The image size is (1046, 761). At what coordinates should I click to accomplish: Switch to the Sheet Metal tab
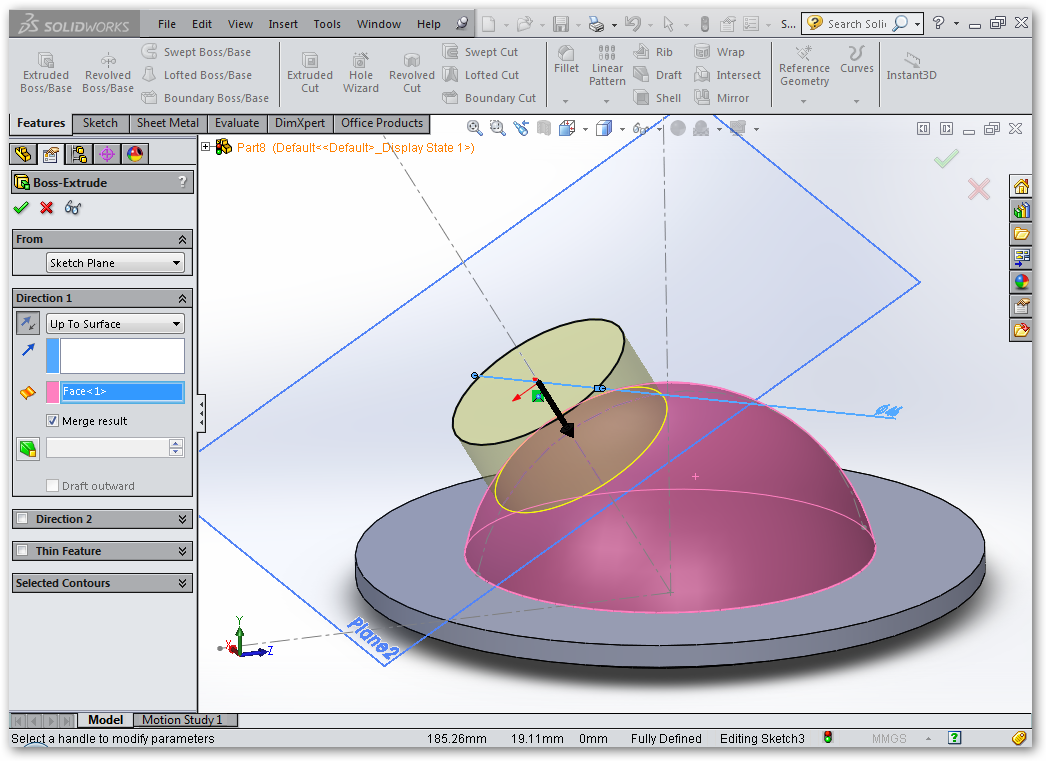pos(168,123)
